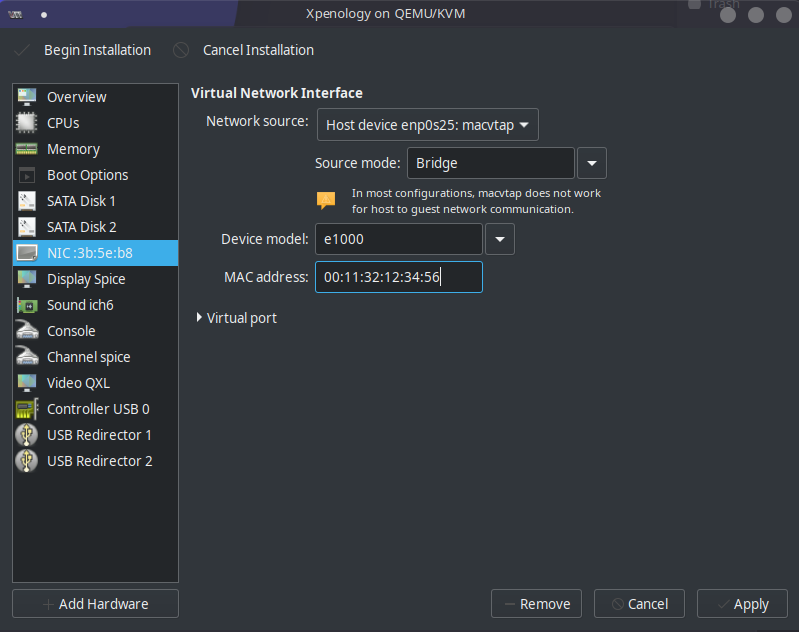Image resolution: width=799 pixels, height=632 pixels.
Task: Select Controller USB 0 entry
Action: tap(95, 409)
